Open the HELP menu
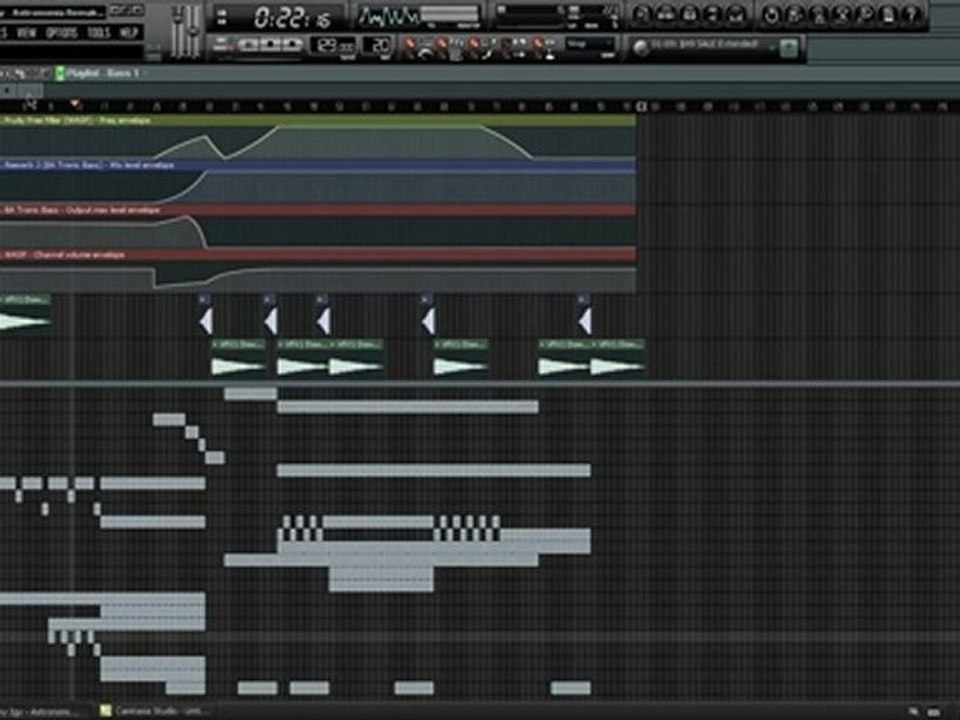Screen dimensions: 960x720 click(129, 32)
